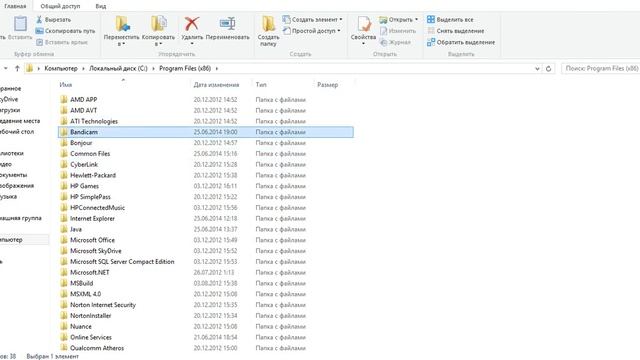
Task: Expand arrow after Program Files (x86)
Action: (x=217, y=69)
